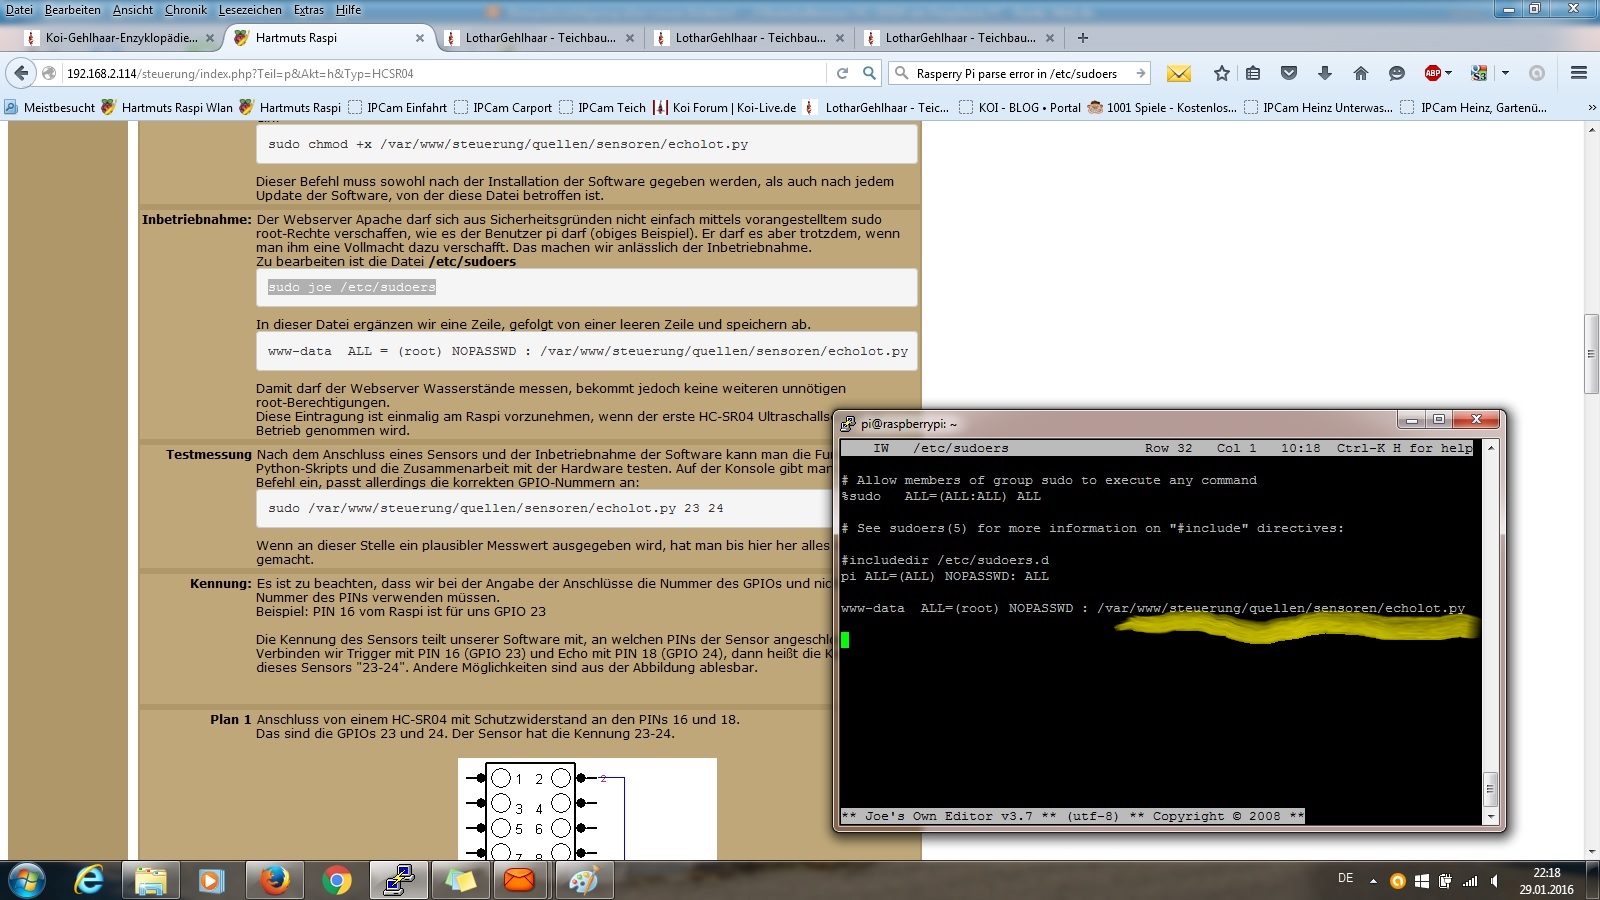Open the downloads arrow icon
The height and width of the screenshot is (900, 1600).
click(x=1324, y=73)
